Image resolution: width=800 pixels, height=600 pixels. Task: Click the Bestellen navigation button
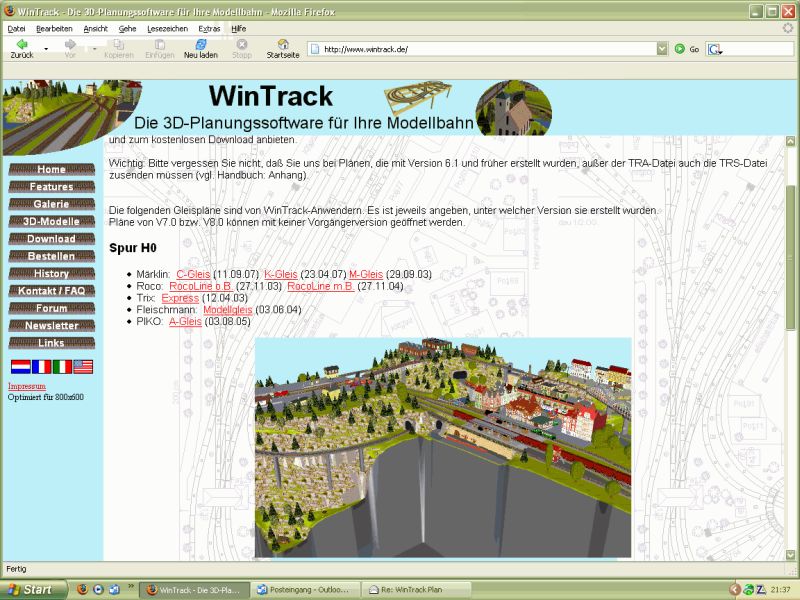click(x=52, y=256)
